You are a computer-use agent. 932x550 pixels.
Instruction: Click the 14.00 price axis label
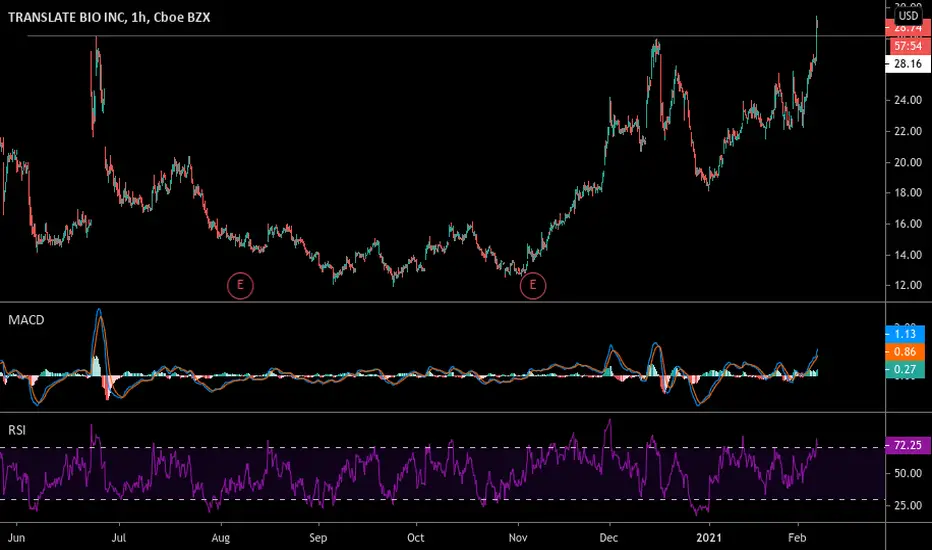[x=908, y=255]
